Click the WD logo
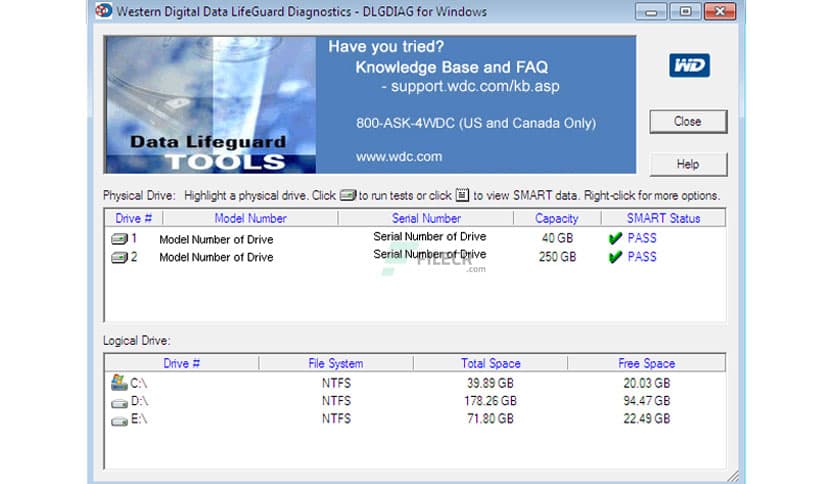 pos(689,65)
